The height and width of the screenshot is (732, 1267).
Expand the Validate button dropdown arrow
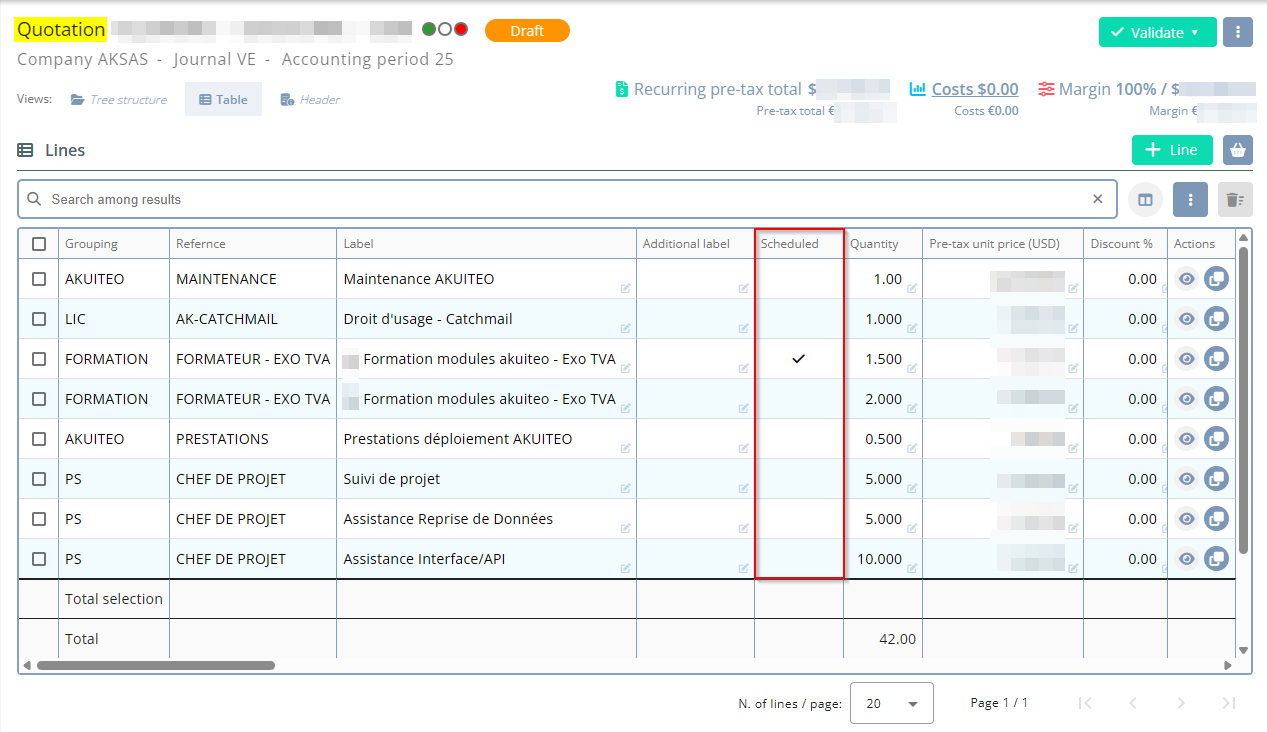pyautogui.click(x=1195, y=32)
